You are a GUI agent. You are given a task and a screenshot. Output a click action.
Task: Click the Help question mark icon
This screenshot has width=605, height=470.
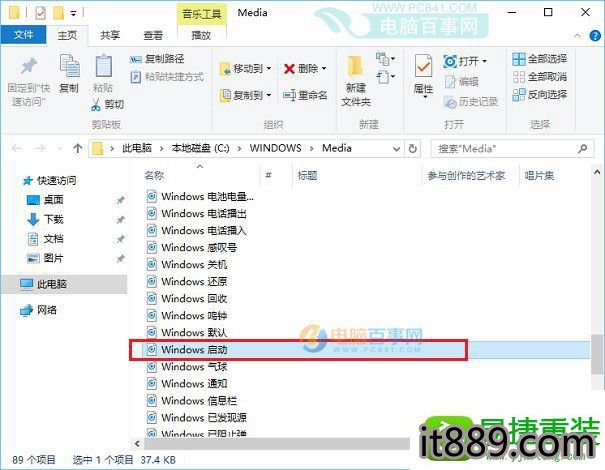(595, 36)
